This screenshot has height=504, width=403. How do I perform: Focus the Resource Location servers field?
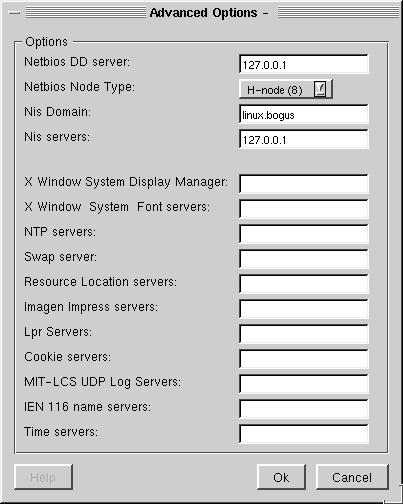tap(304, 284)
